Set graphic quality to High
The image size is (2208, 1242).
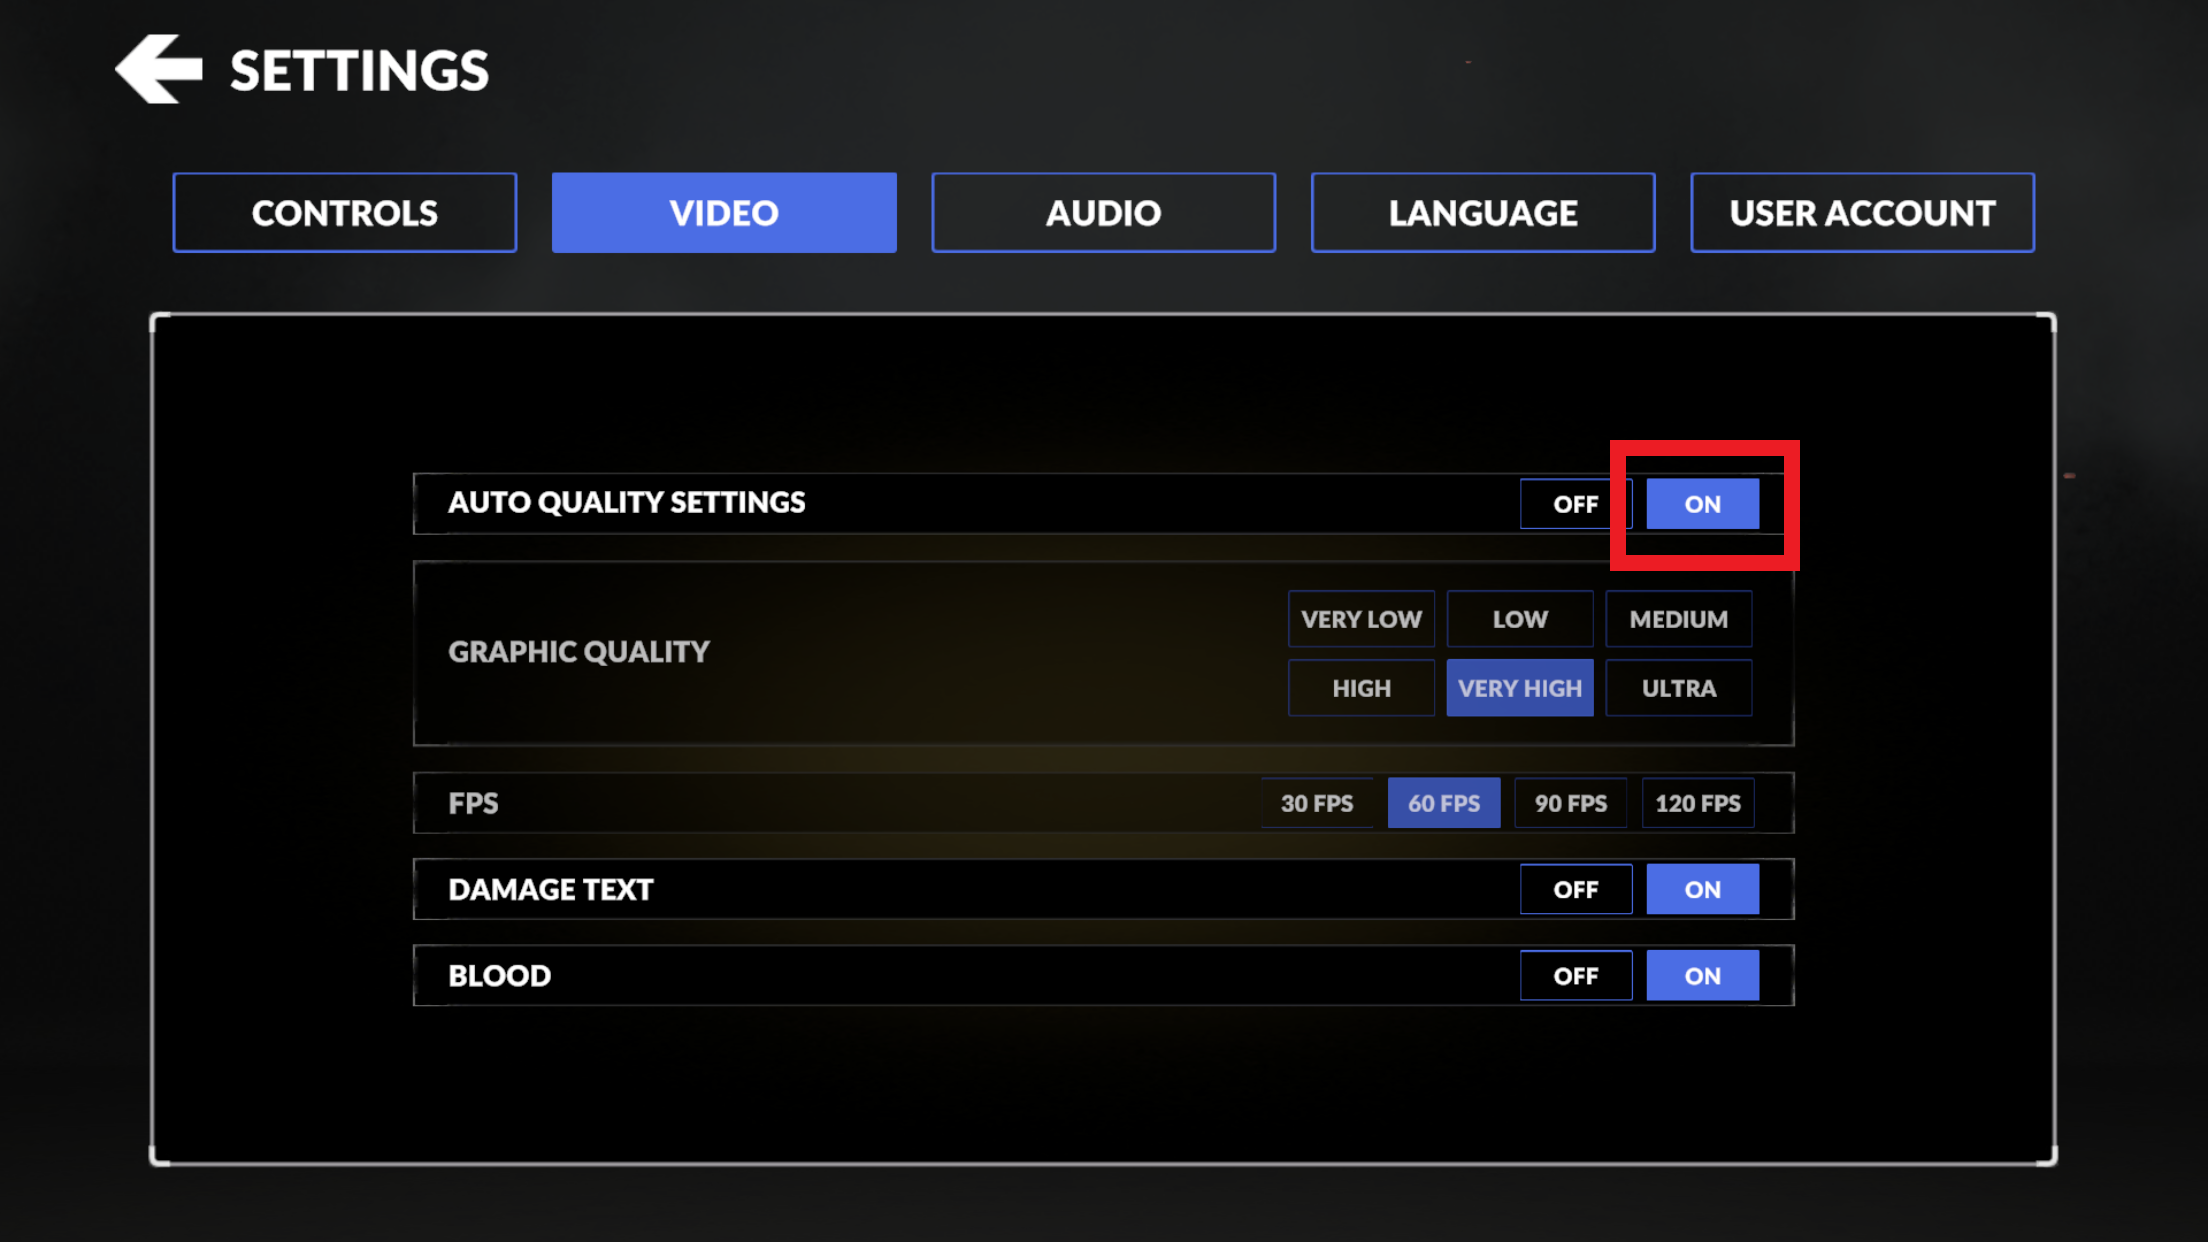(1361, 688)
